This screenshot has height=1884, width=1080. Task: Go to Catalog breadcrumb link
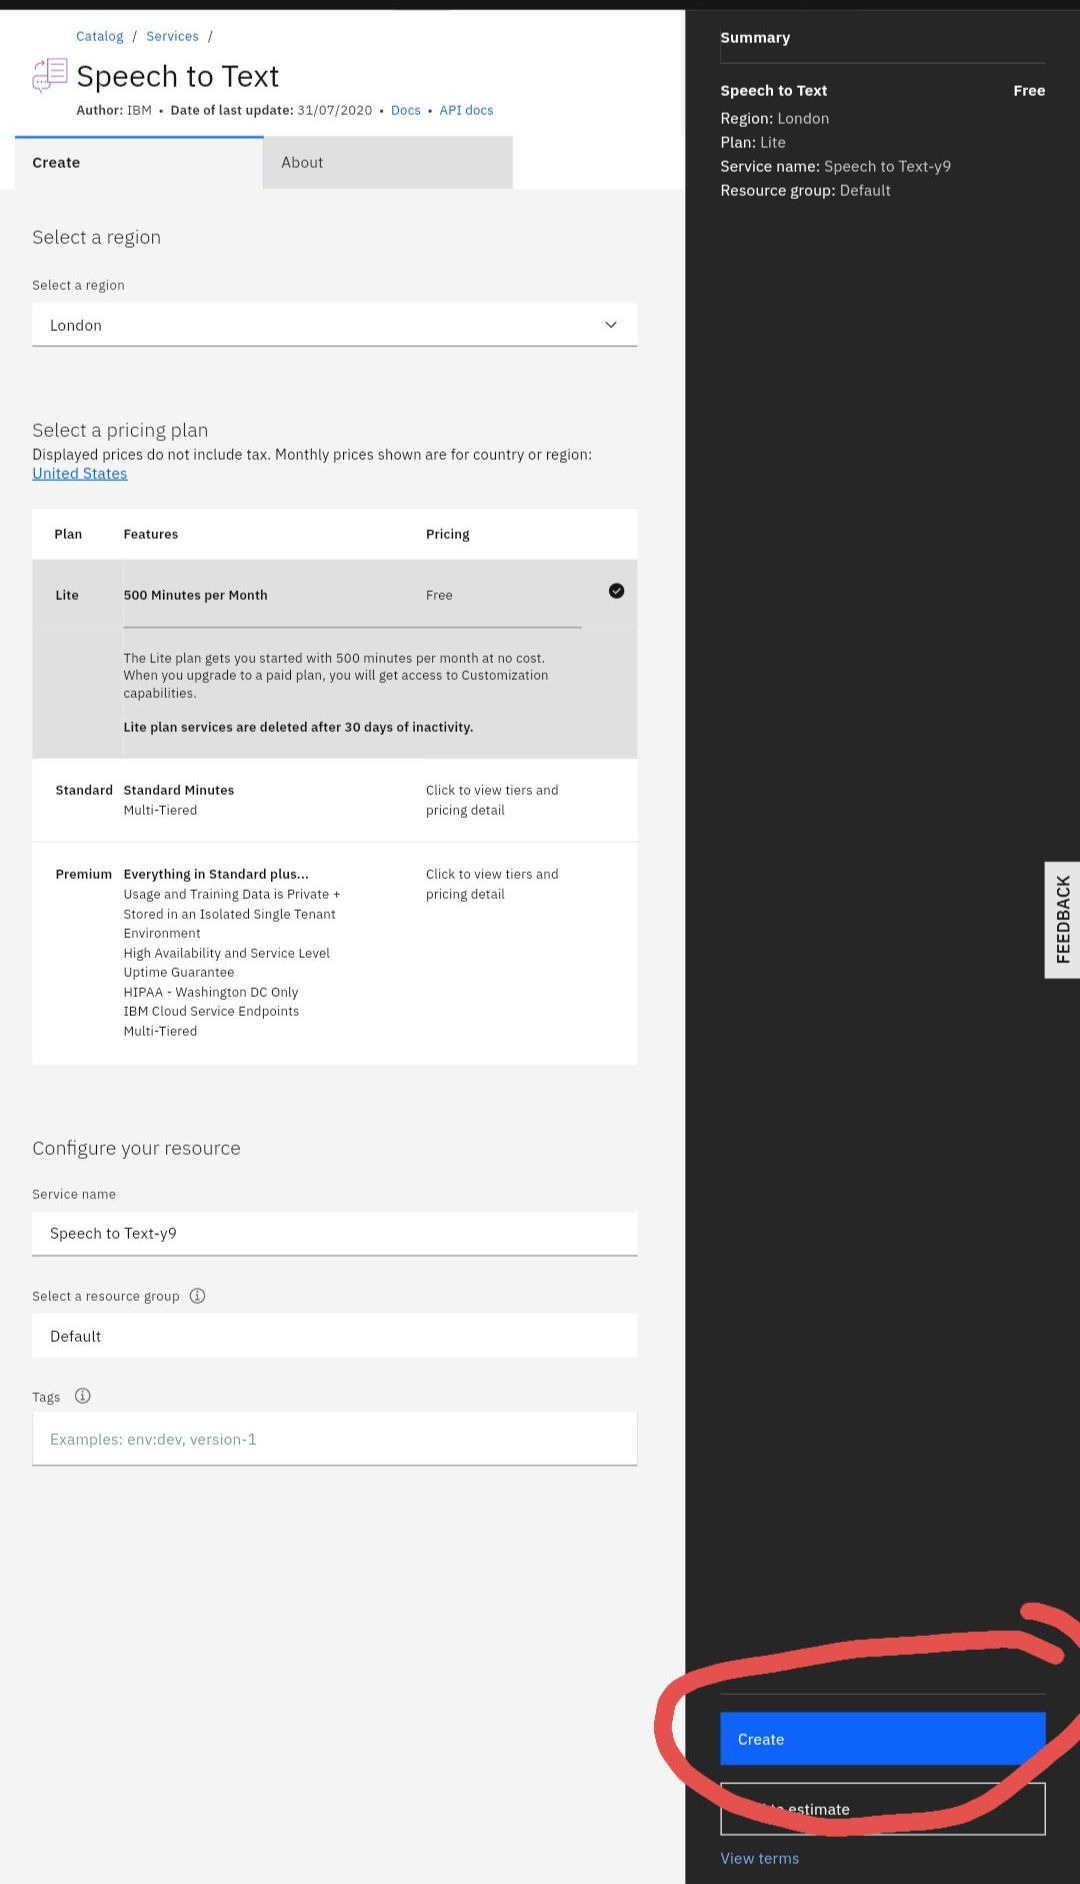coord(99,36)
